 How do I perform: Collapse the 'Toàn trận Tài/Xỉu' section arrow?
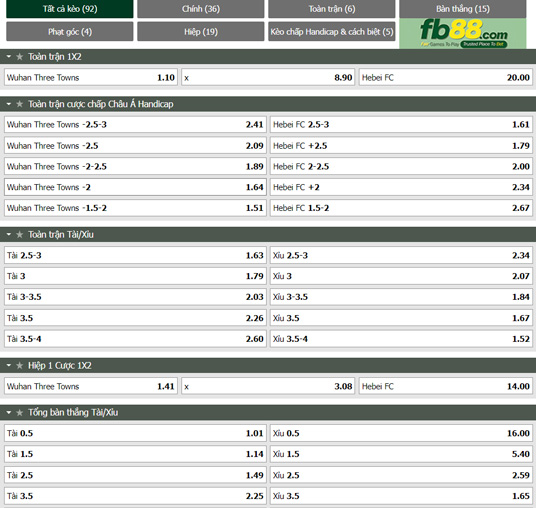click(9, 234)
